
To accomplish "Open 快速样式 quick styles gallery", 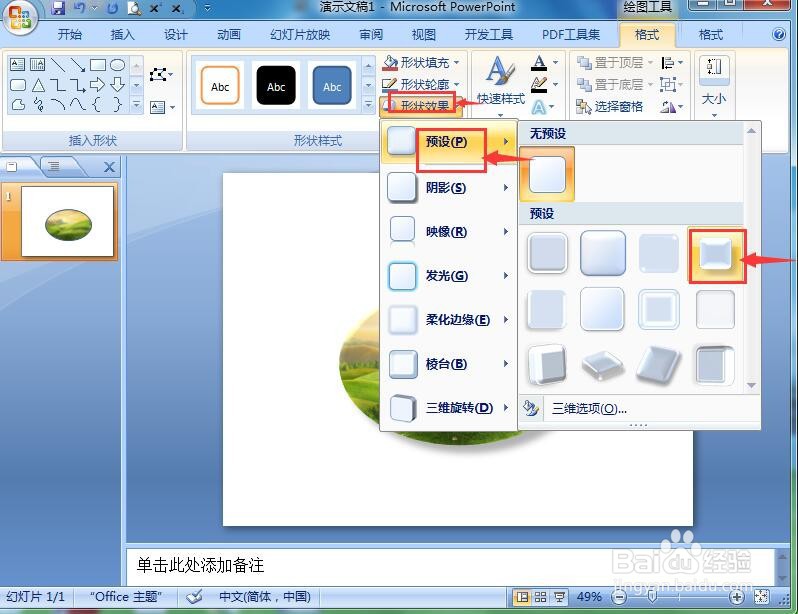I will click(x=500, y=86).
